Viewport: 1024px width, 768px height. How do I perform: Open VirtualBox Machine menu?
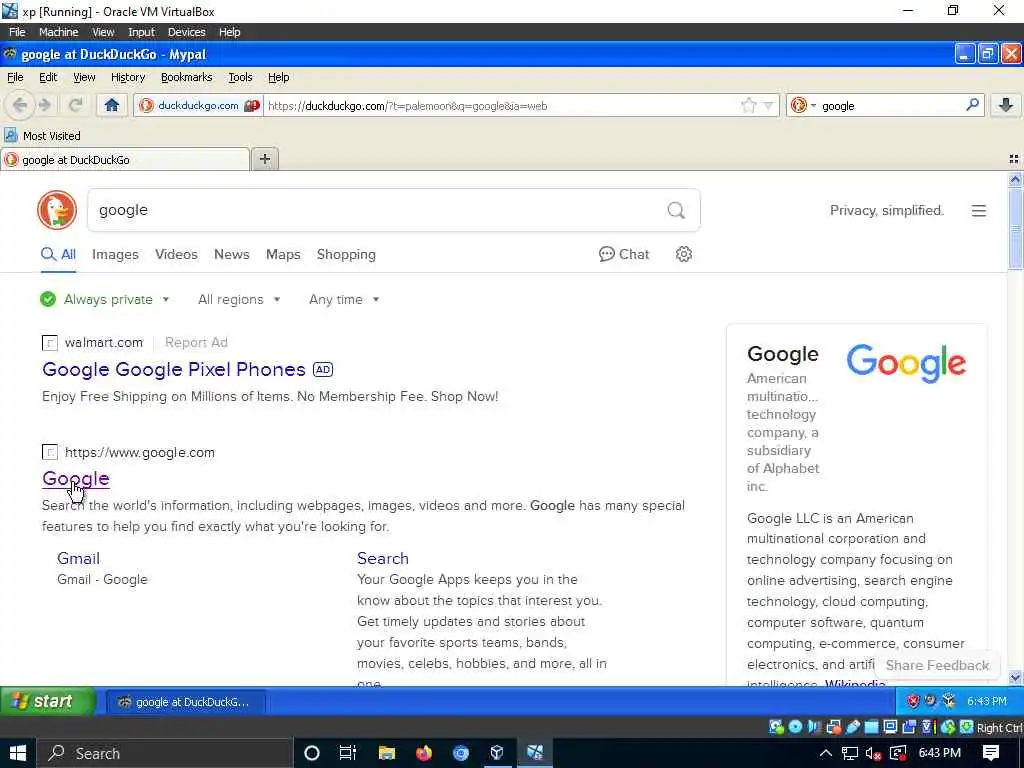[x=58, y=32]
